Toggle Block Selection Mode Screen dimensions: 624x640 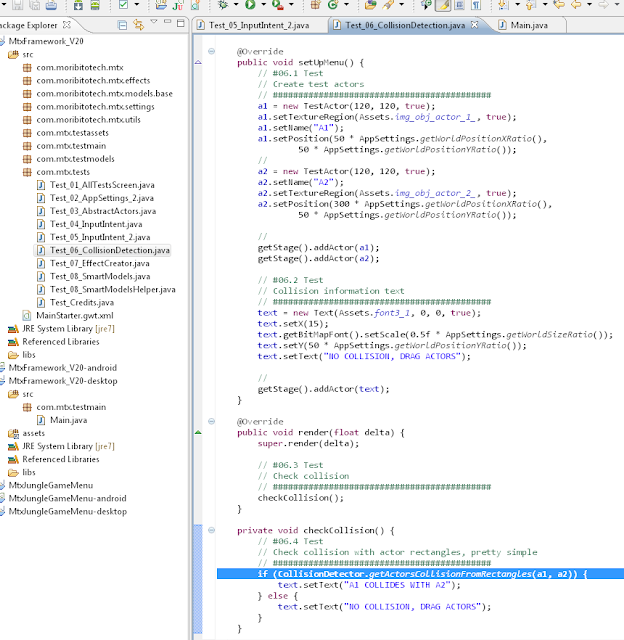tap(460, 4)
